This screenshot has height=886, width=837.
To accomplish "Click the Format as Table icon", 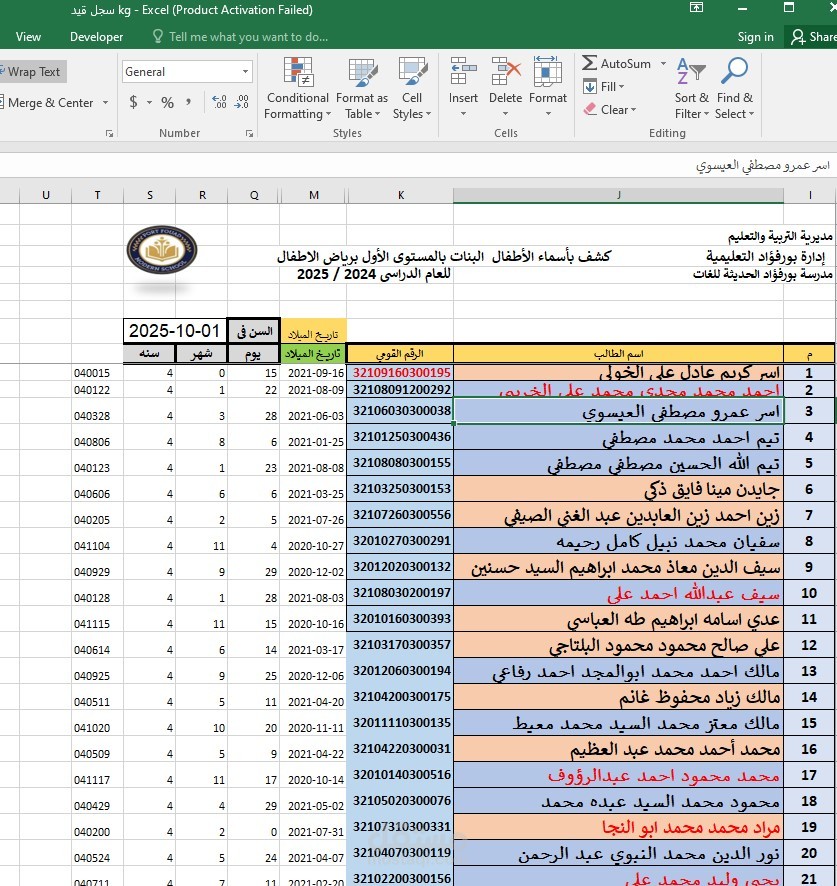I will tap(363, 72).
